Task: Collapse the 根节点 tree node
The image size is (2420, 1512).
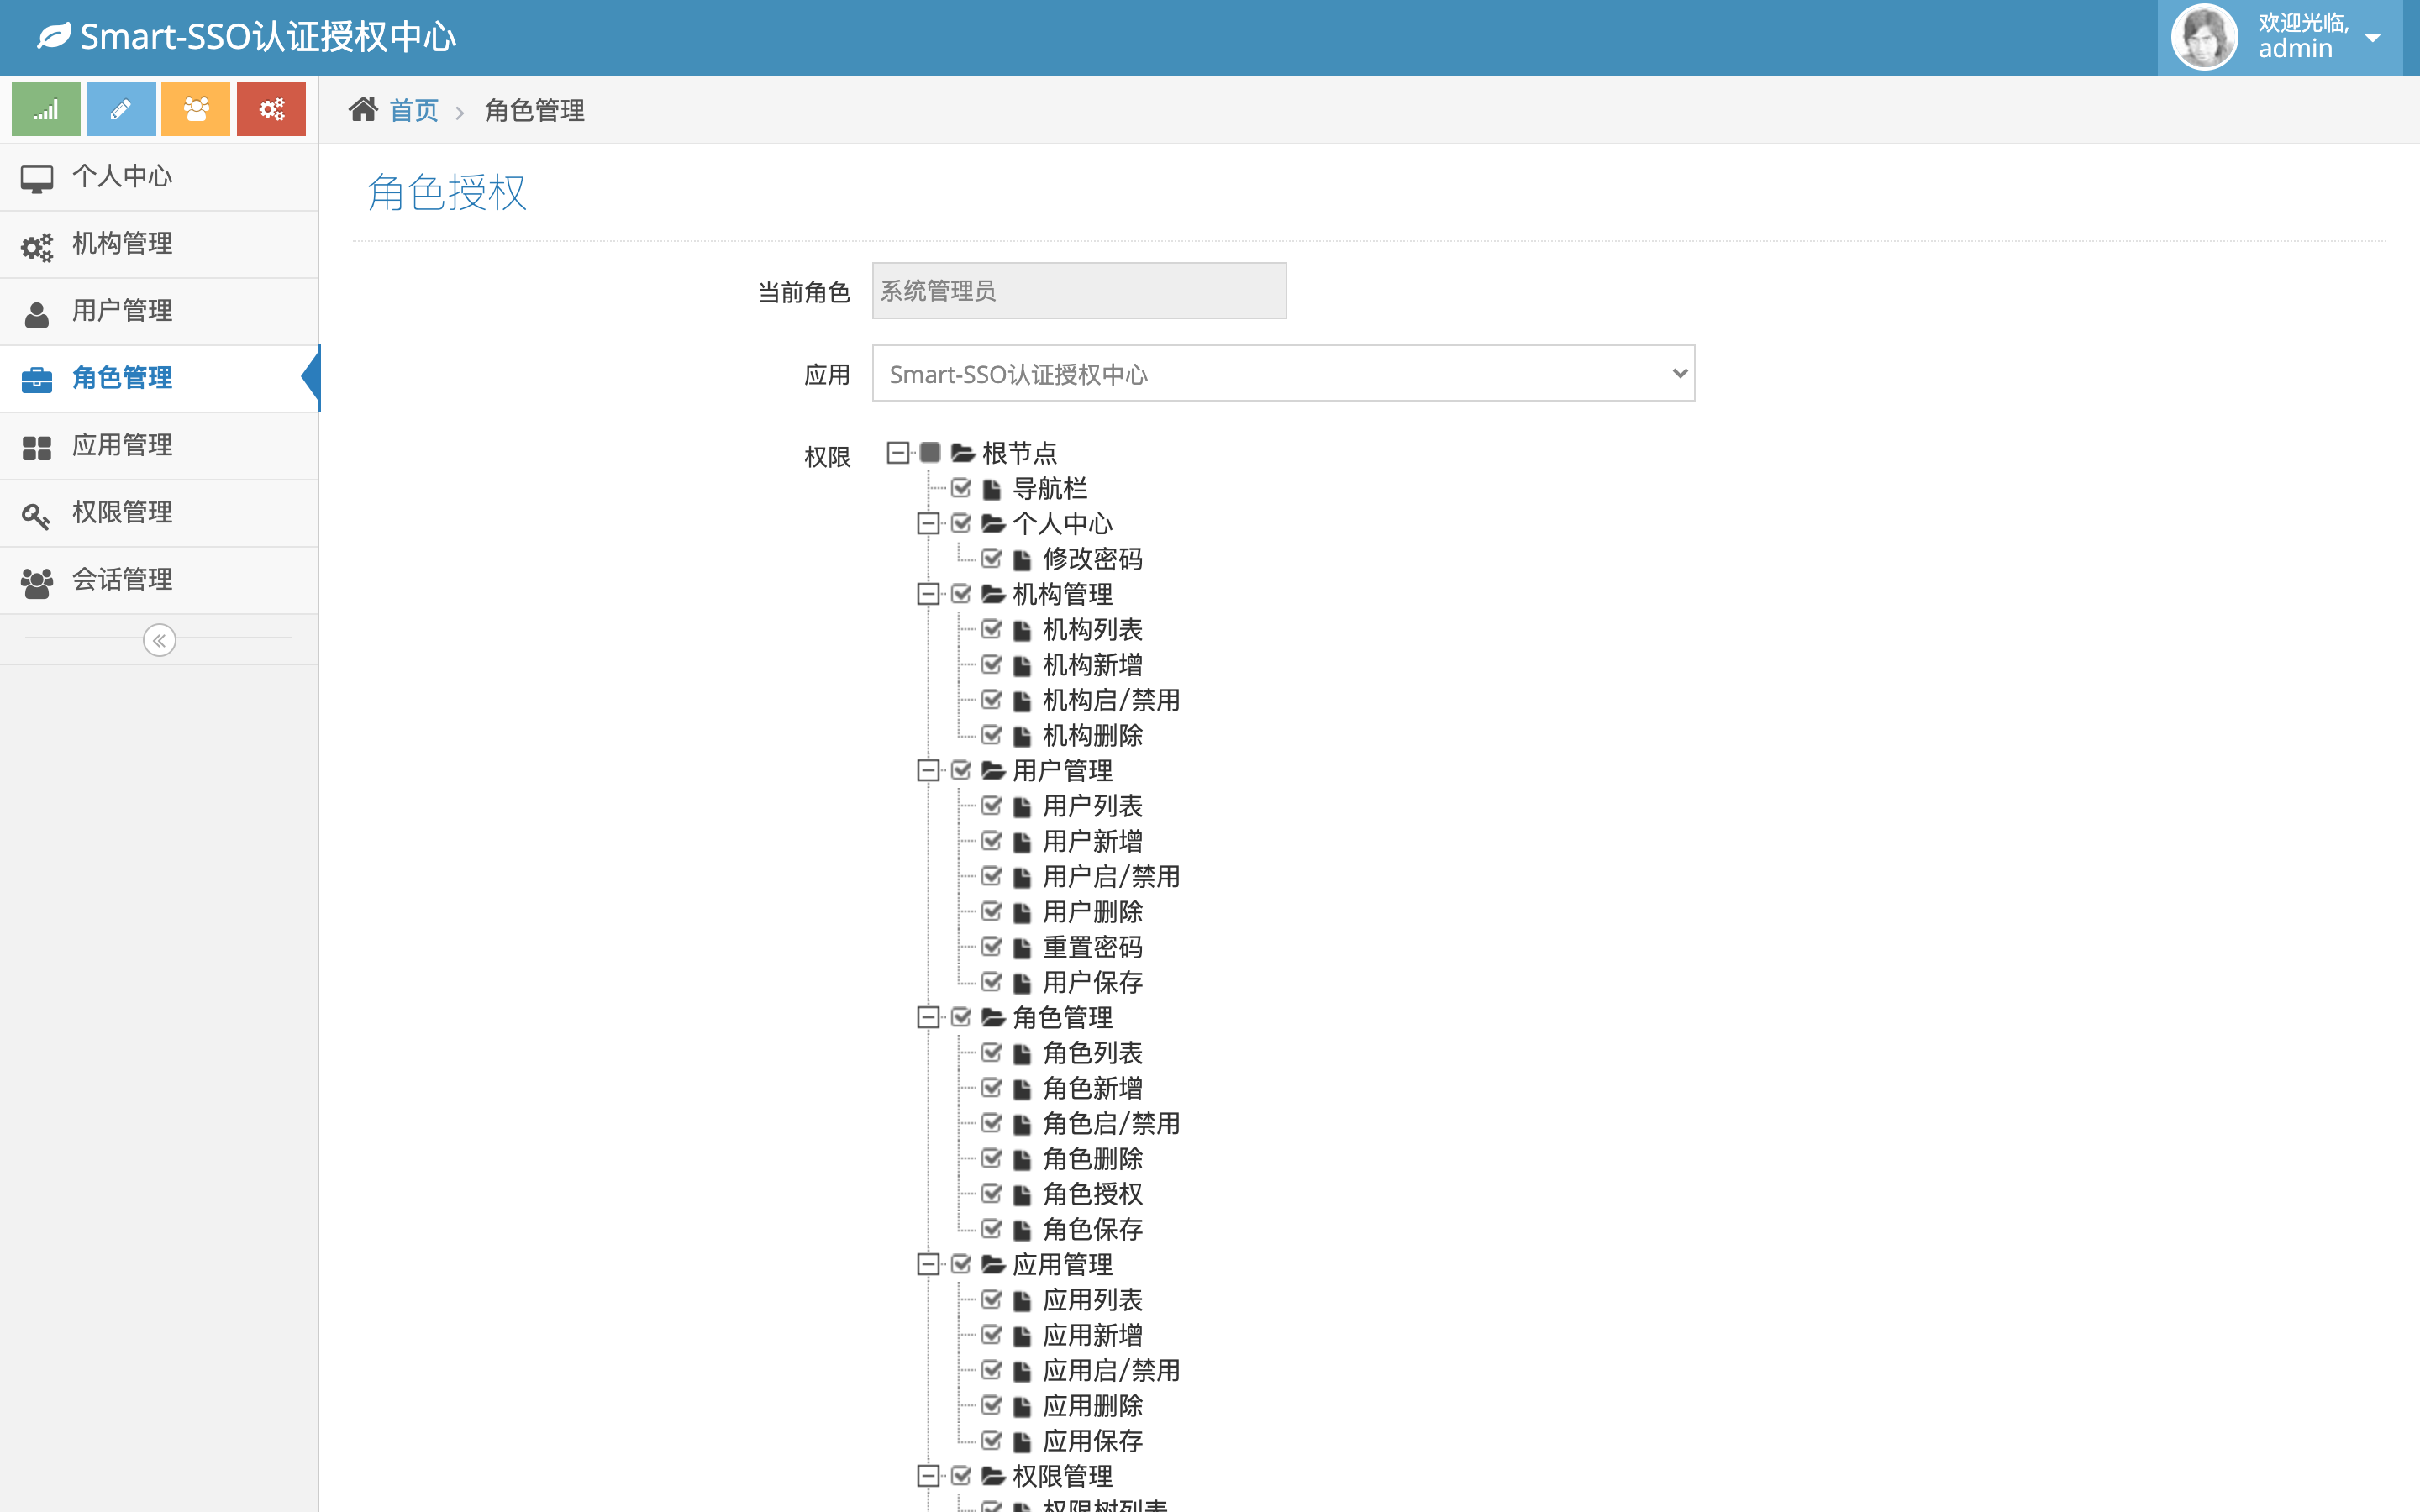Action: click(x=898, y=452)
